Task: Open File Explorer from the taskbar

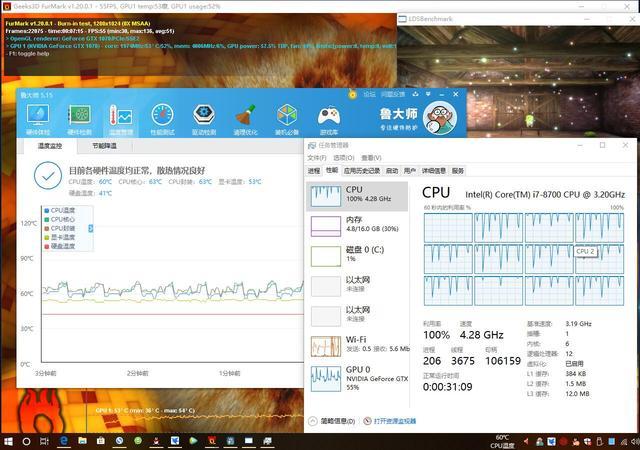Action: [82, 441]
